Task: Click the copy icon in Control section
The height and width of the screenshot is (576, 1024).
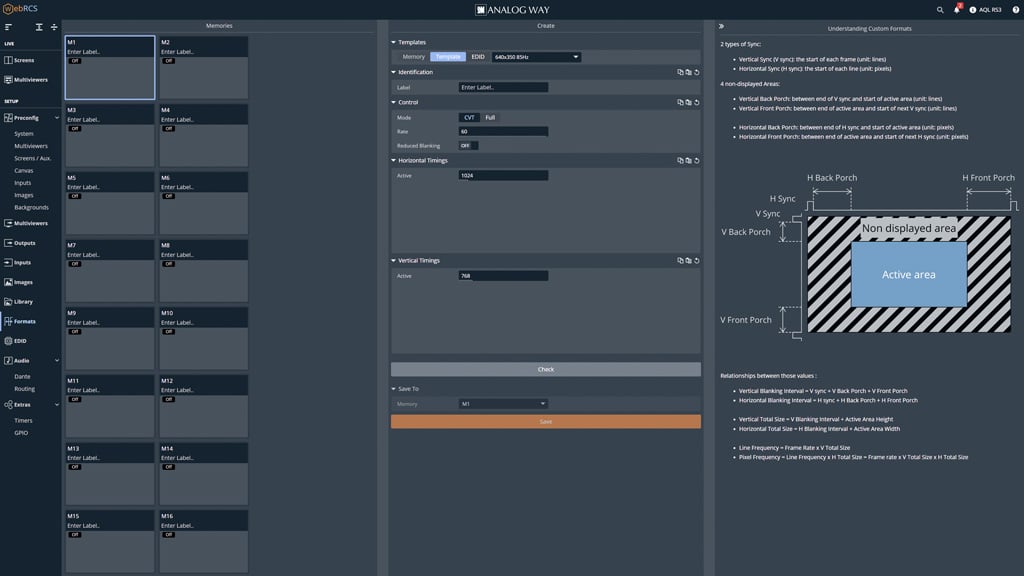Action: click(680, 102)
